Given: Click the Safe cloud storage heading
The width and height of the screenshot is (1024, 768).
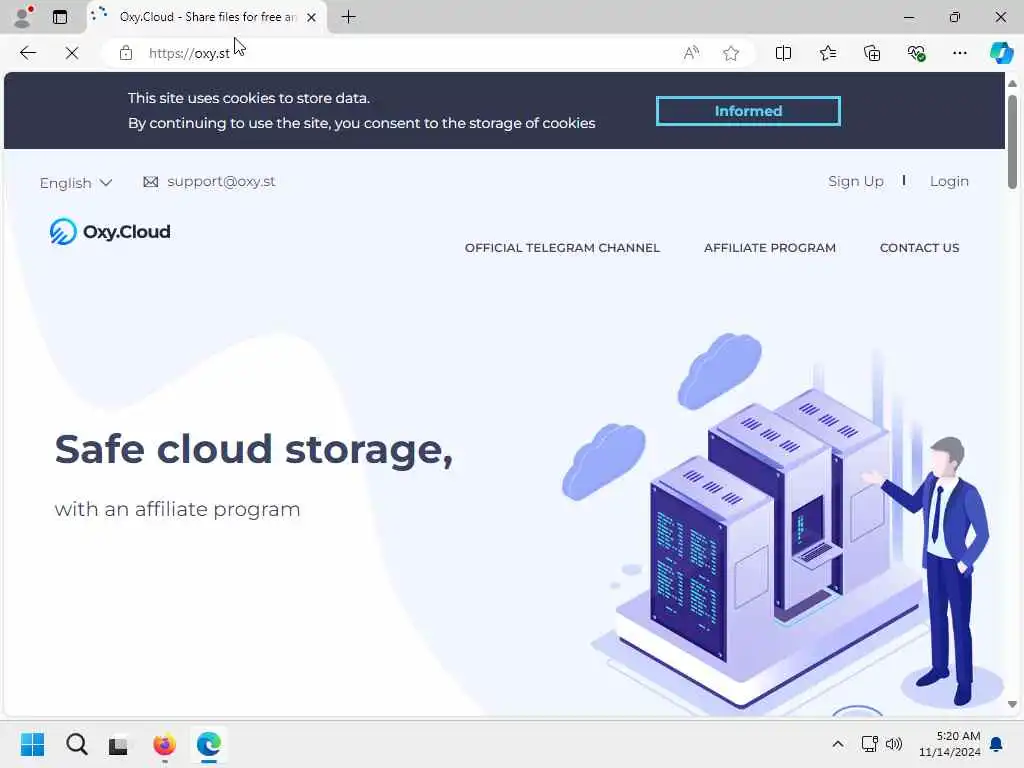Looking at the screenshot, I should [x=254, y=450].
